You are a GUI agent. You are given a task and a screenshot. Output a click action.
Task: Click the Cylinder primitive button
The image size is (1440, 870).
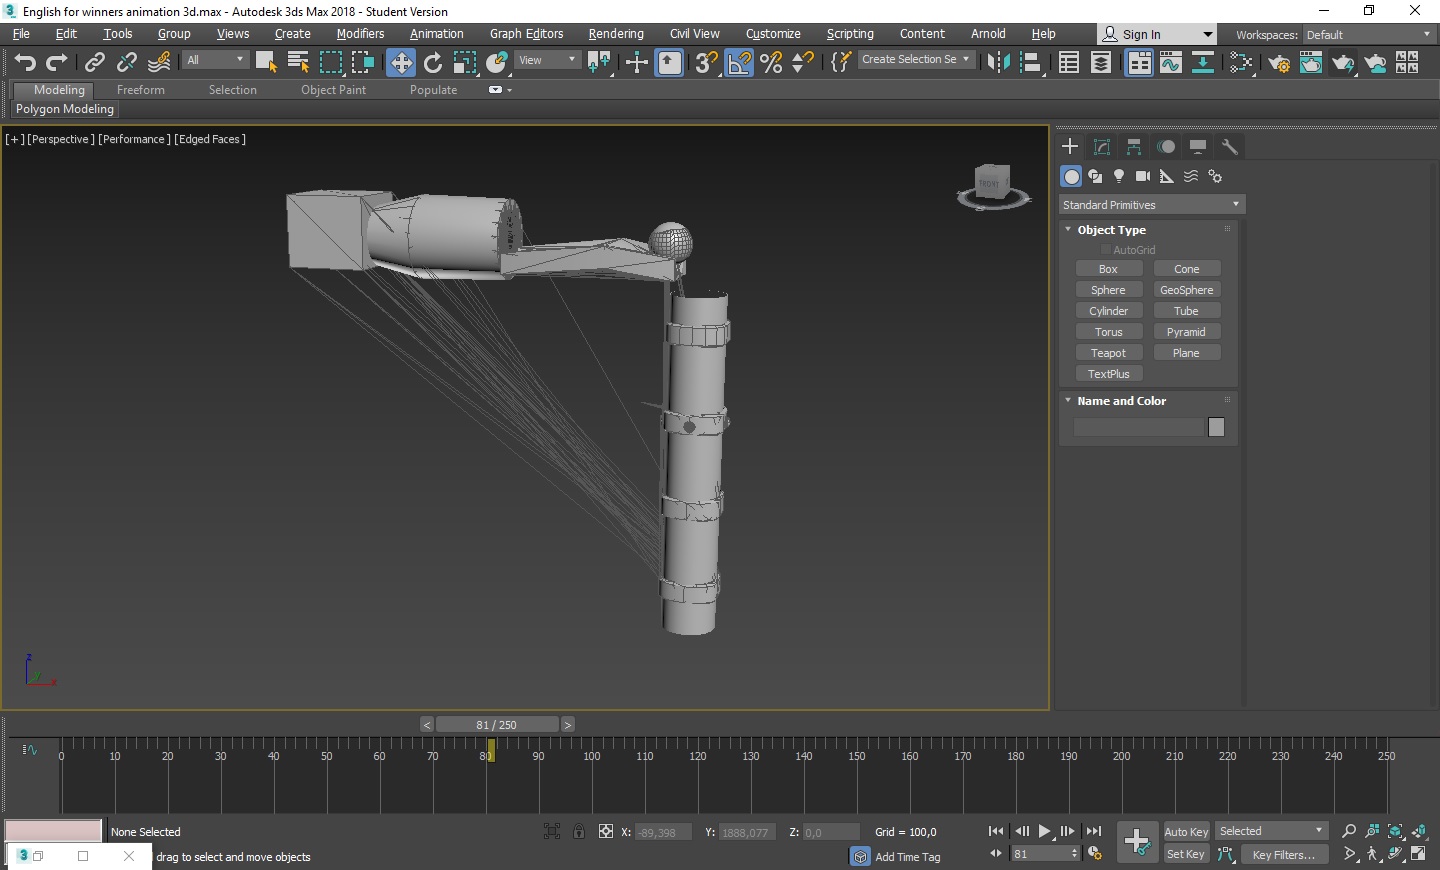(x=1108, y=311)
